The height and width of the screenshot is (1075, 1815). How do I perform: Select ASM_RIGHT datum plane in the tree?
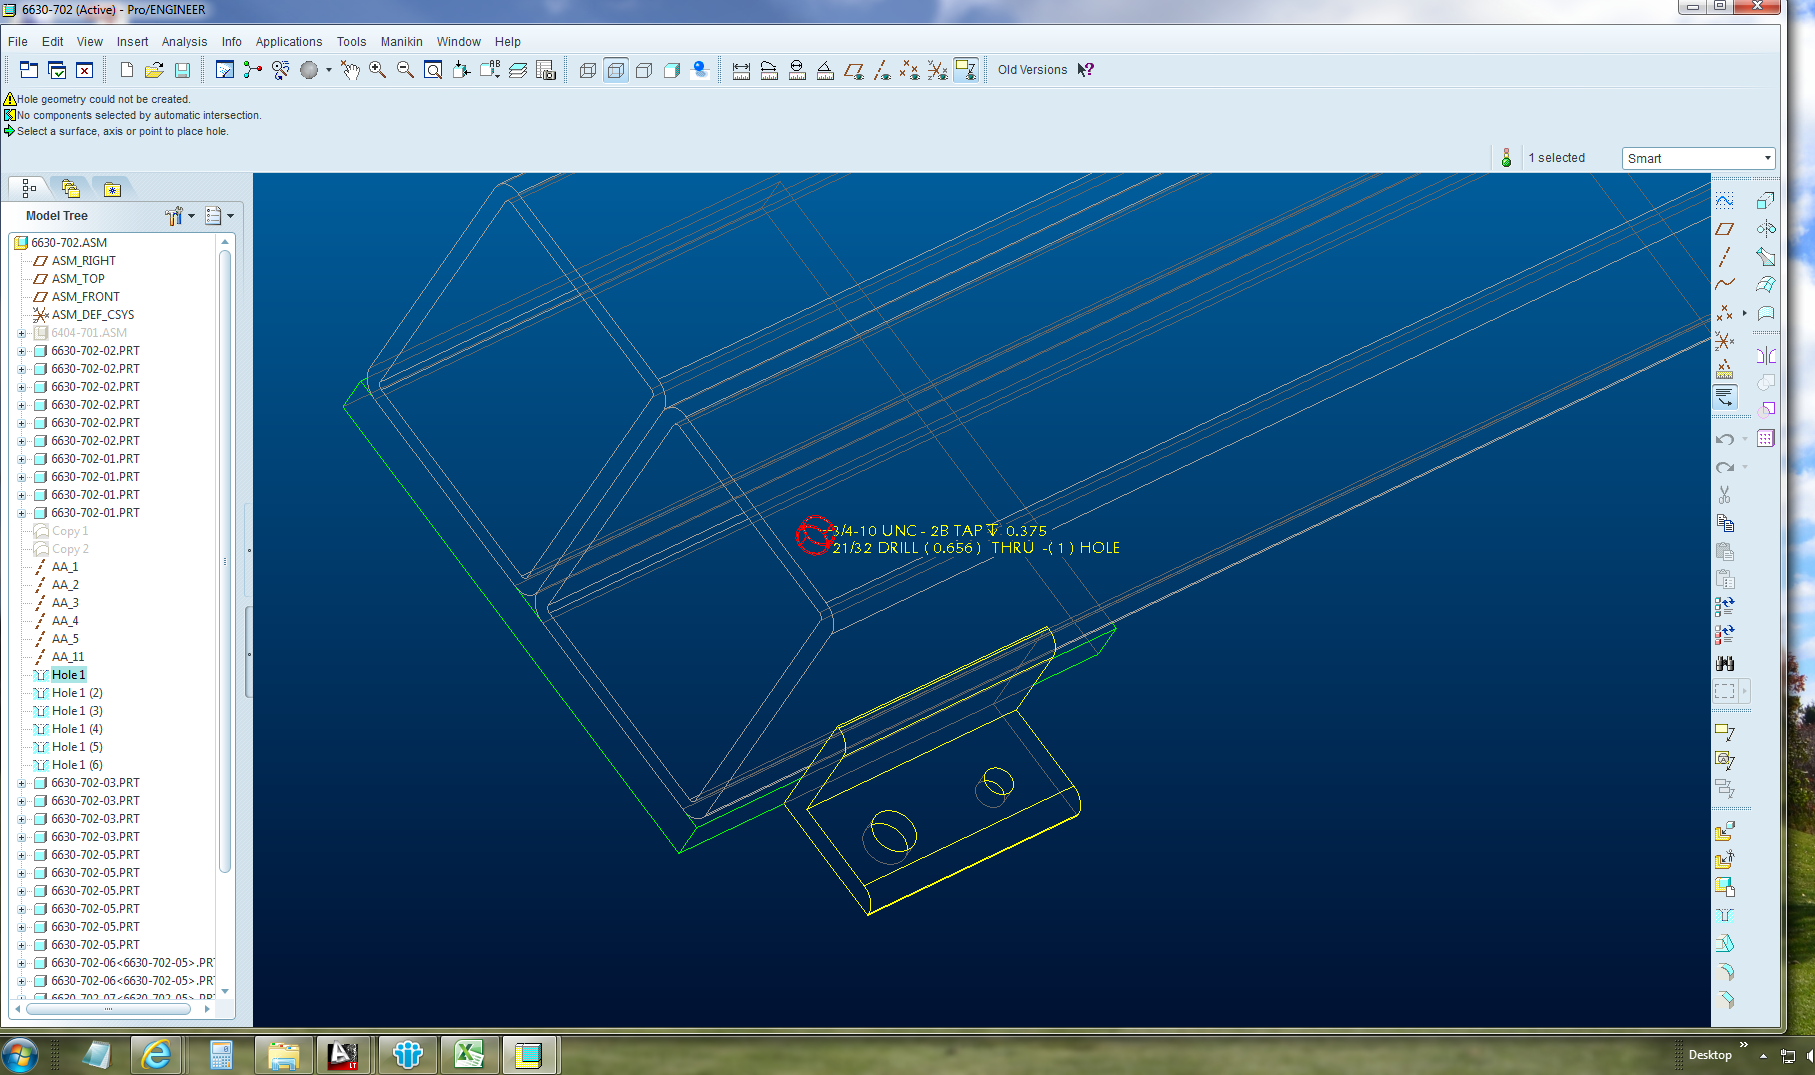pos(84,261)
